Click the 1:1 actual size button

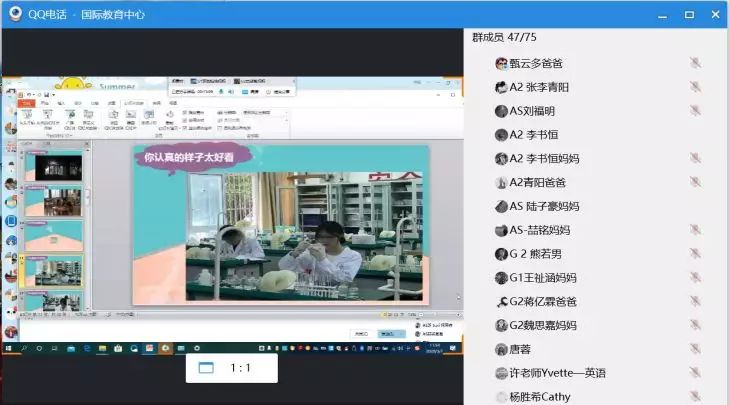click(x=240, y=368)
